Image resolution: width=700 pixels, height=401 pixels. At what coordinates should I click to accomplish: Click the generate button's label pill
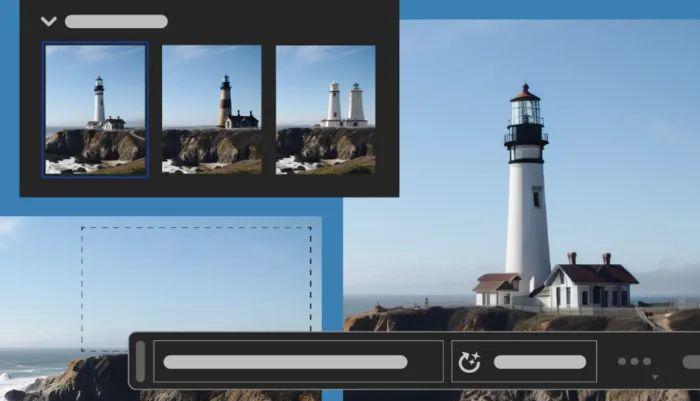(540, 362)
